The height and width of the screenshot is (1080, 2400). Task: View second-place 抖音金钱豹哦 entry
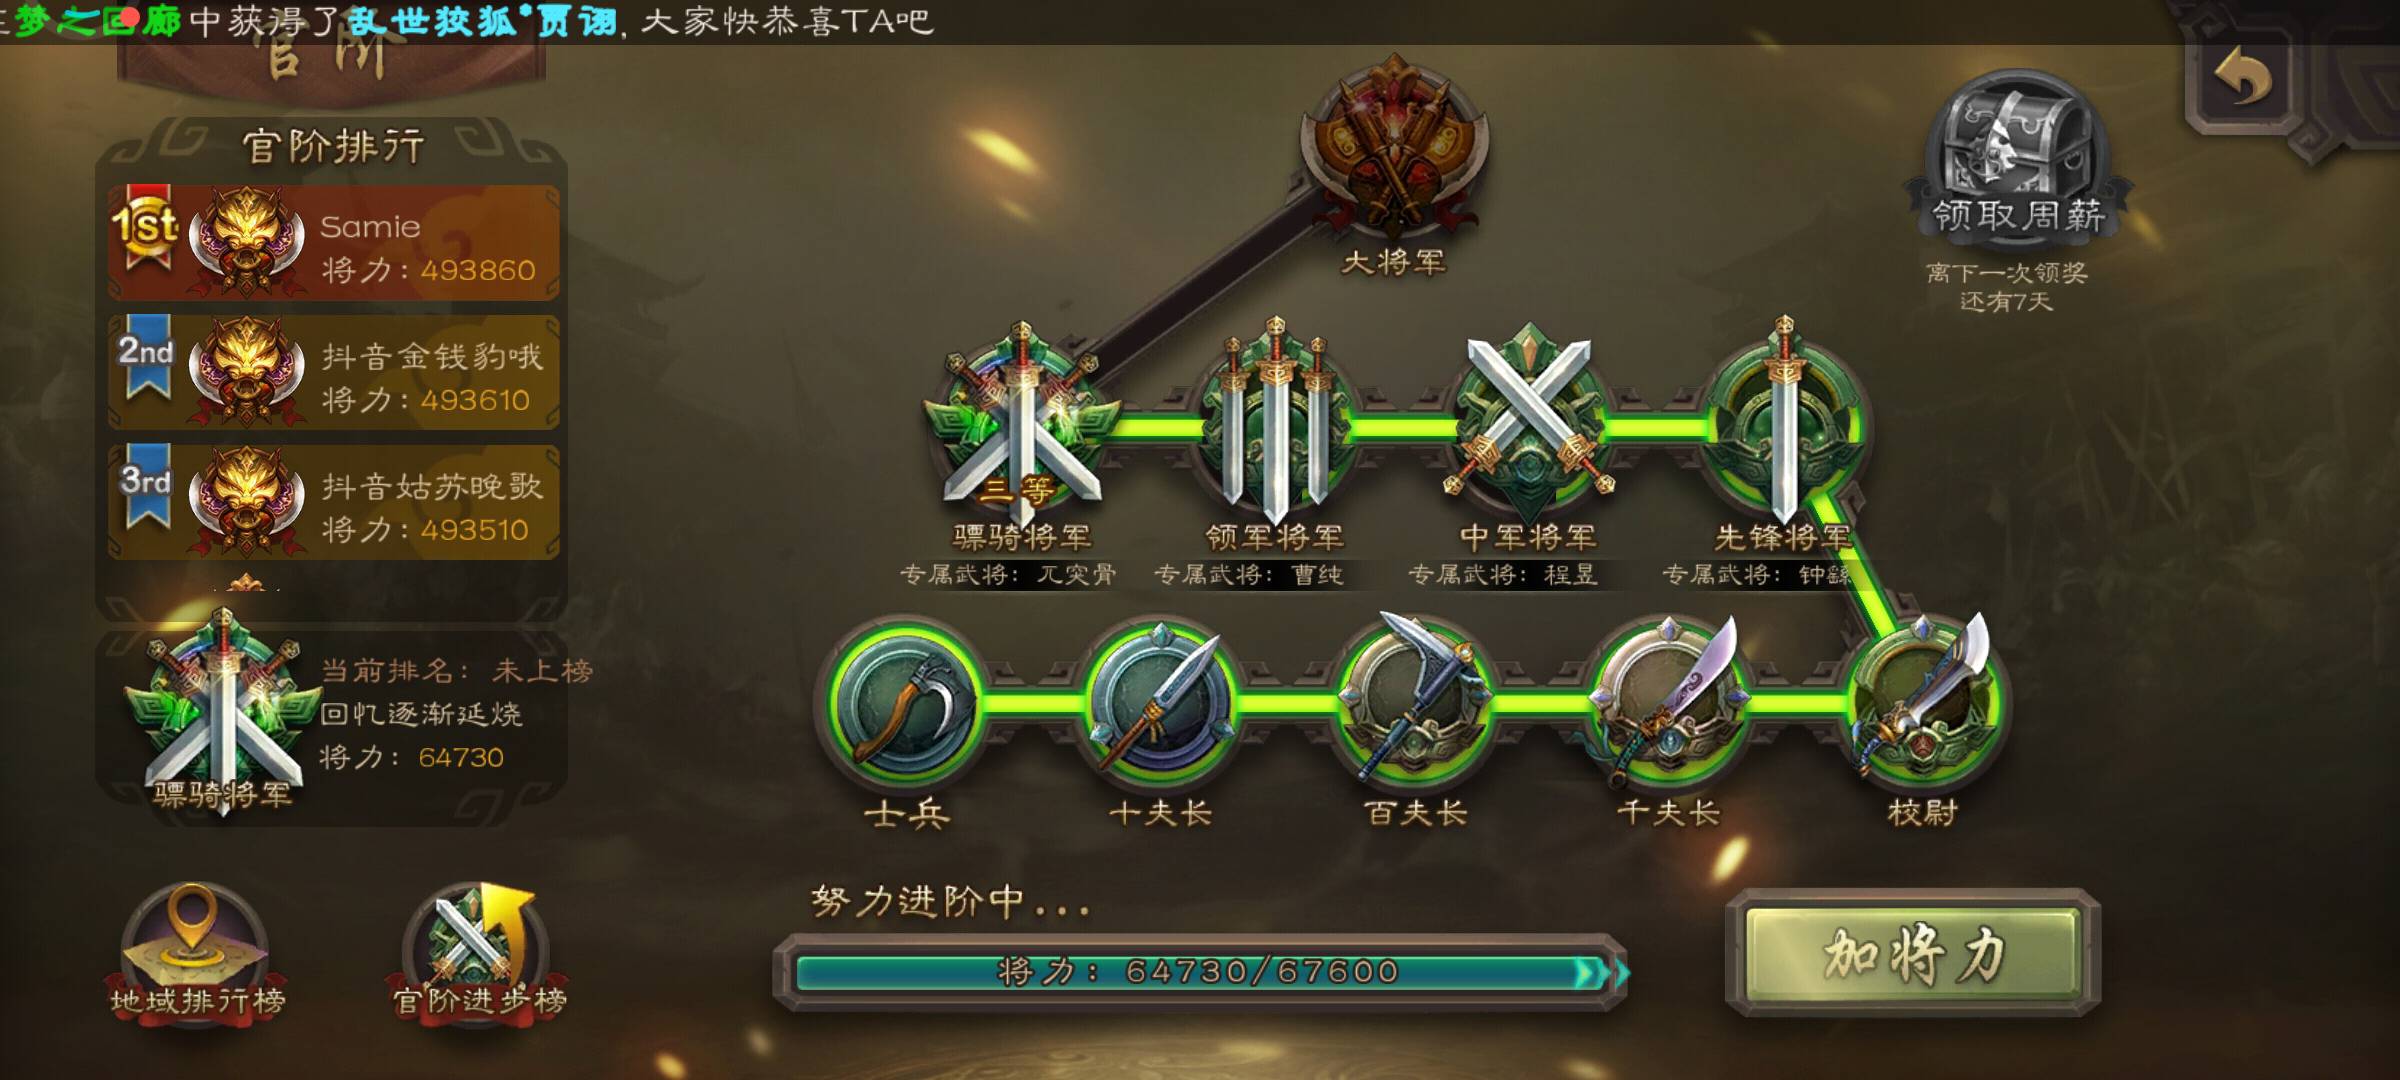(333, 373)
